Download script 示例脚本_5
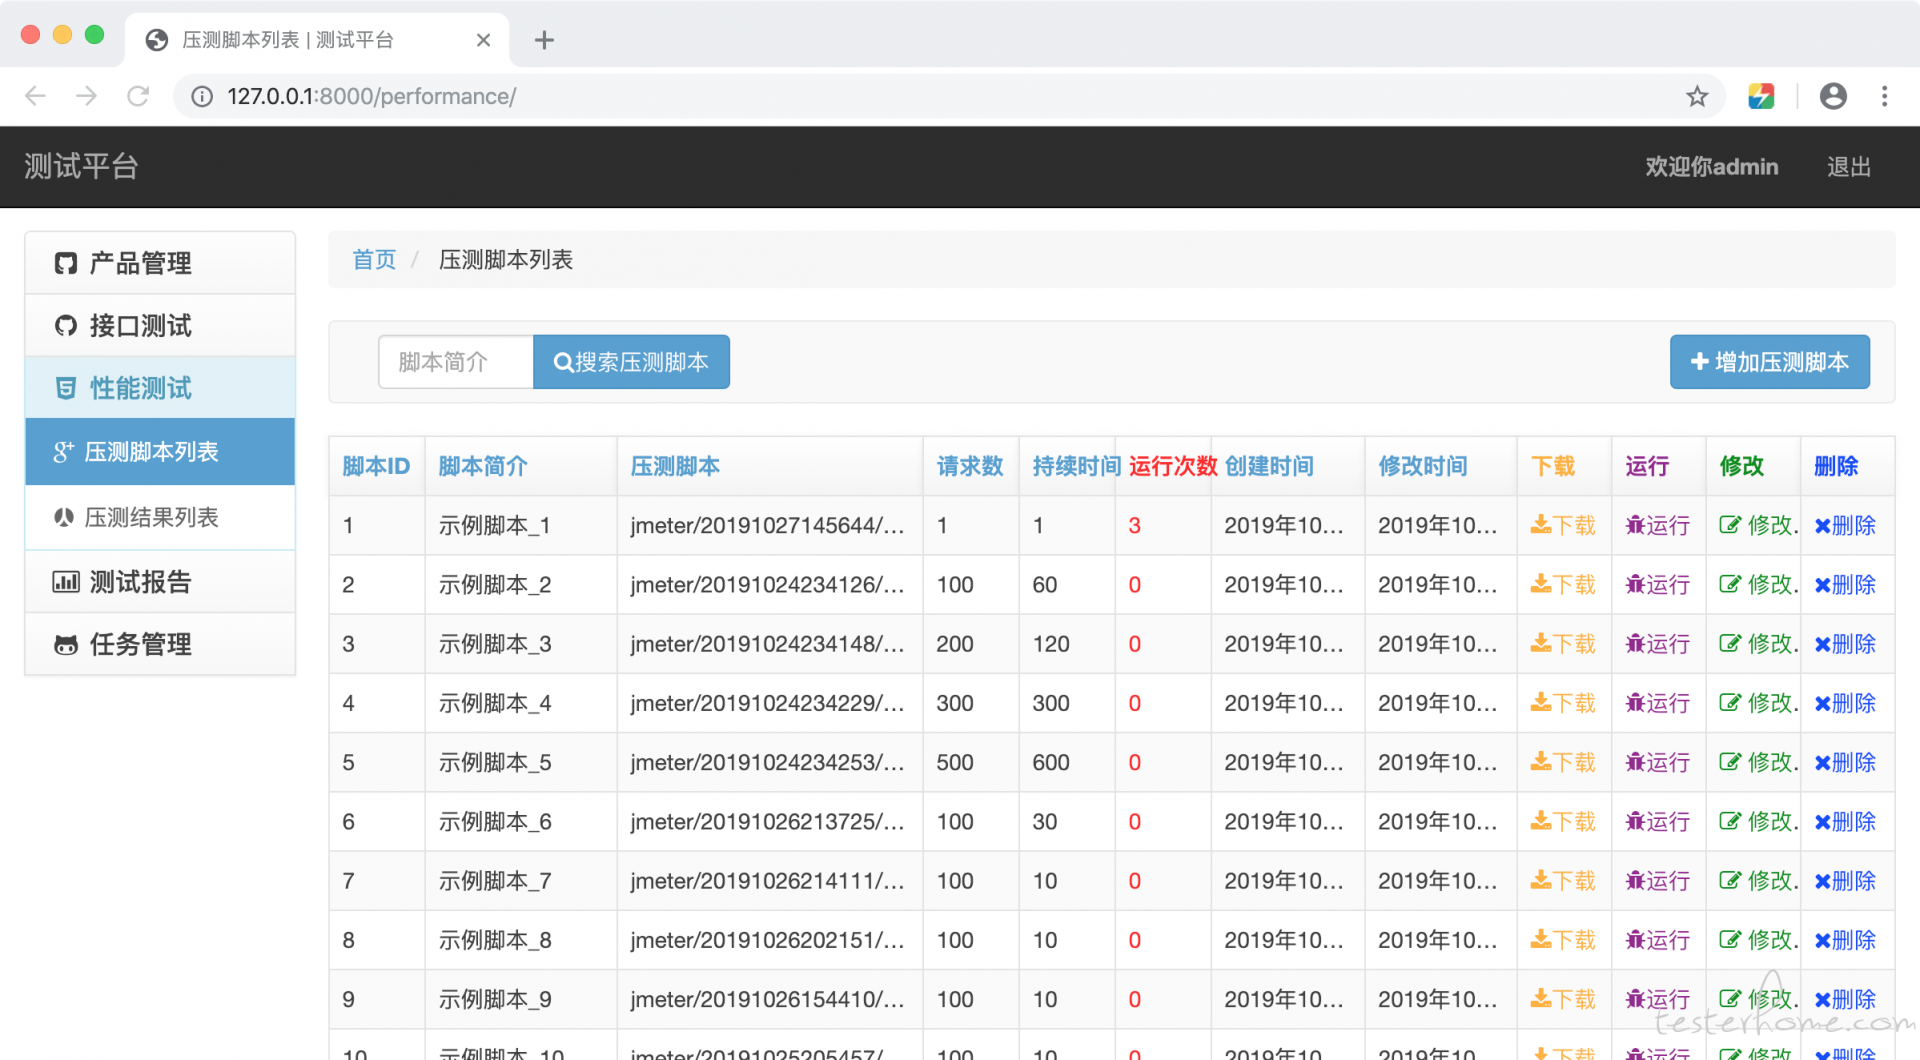Image resolution: width=1920 pixels, height=1060 pixels. 1563,762
